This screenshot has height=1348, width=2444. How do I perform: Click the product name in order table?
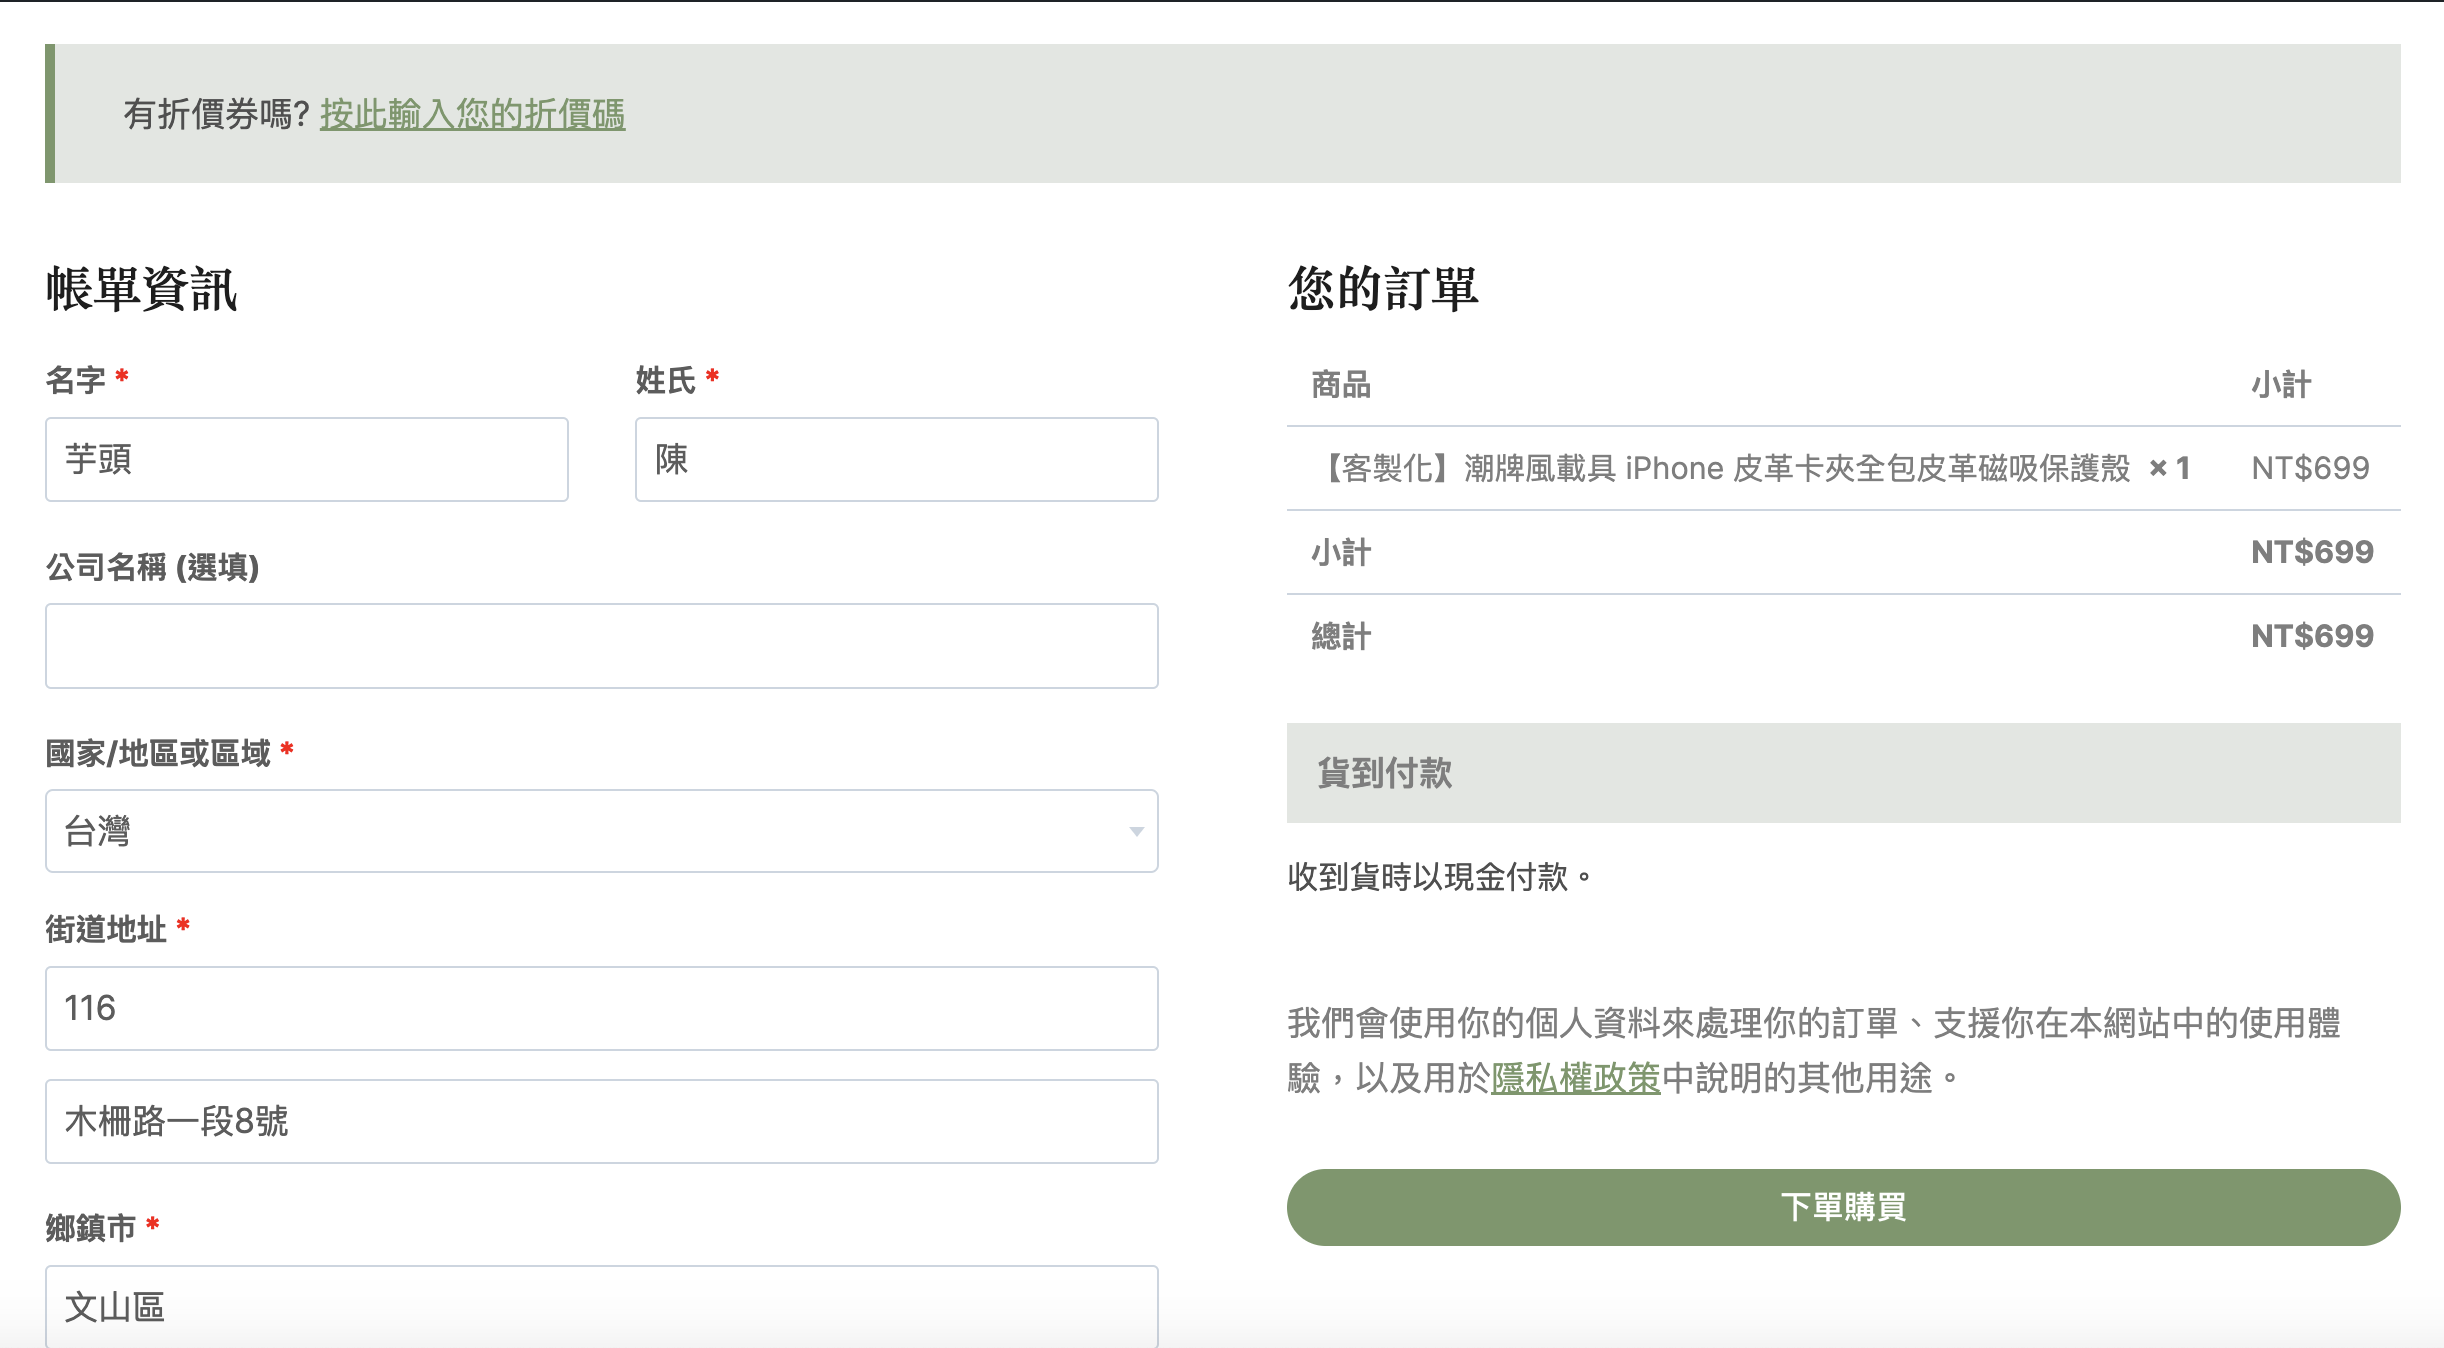1726,468
